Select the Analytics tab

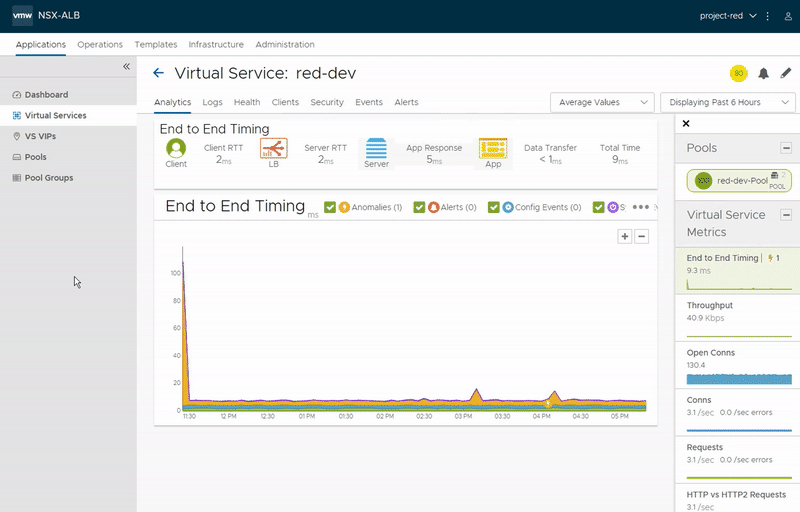(172, 102)
